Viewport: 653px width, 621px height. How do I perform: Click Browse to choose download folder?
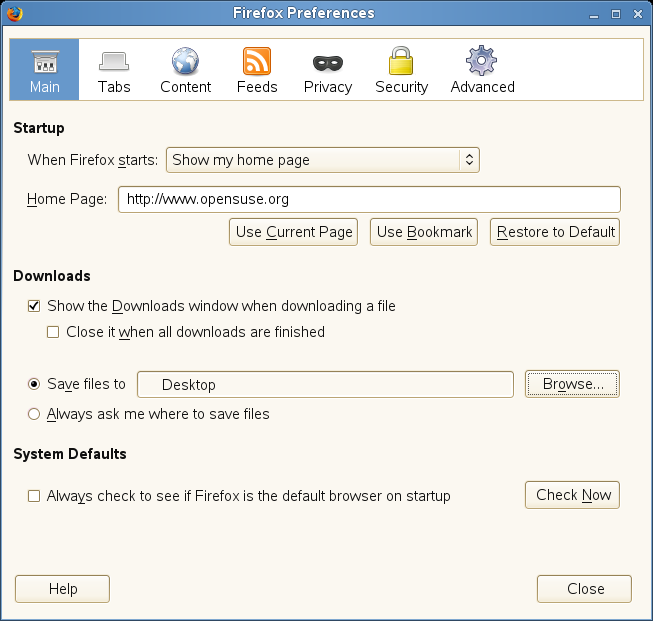click(572, 384)
